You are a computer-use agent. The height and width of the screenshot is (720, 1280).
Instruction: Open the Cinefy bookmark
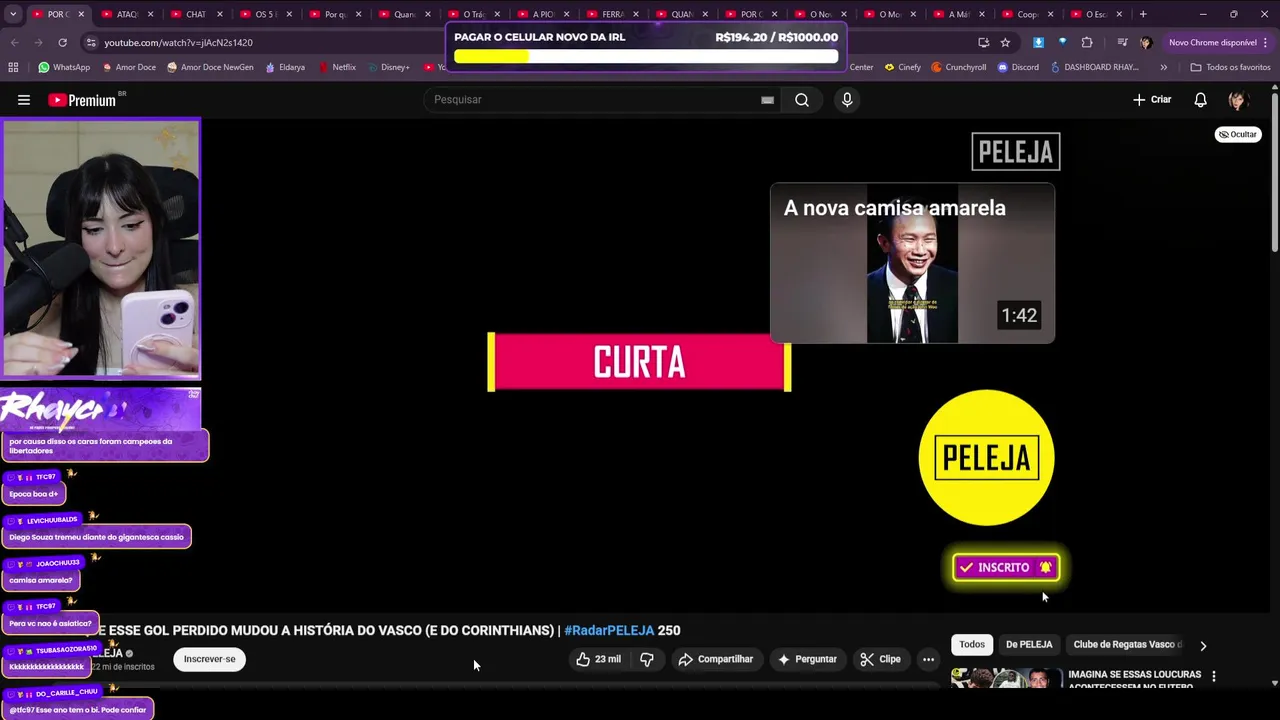pyautogui.click(x=902, y=67)
